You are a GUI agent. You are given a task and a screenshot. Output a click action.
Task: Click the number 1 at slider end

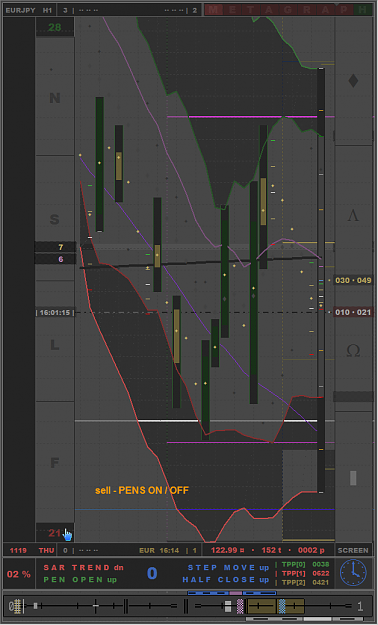click(360, 607)
